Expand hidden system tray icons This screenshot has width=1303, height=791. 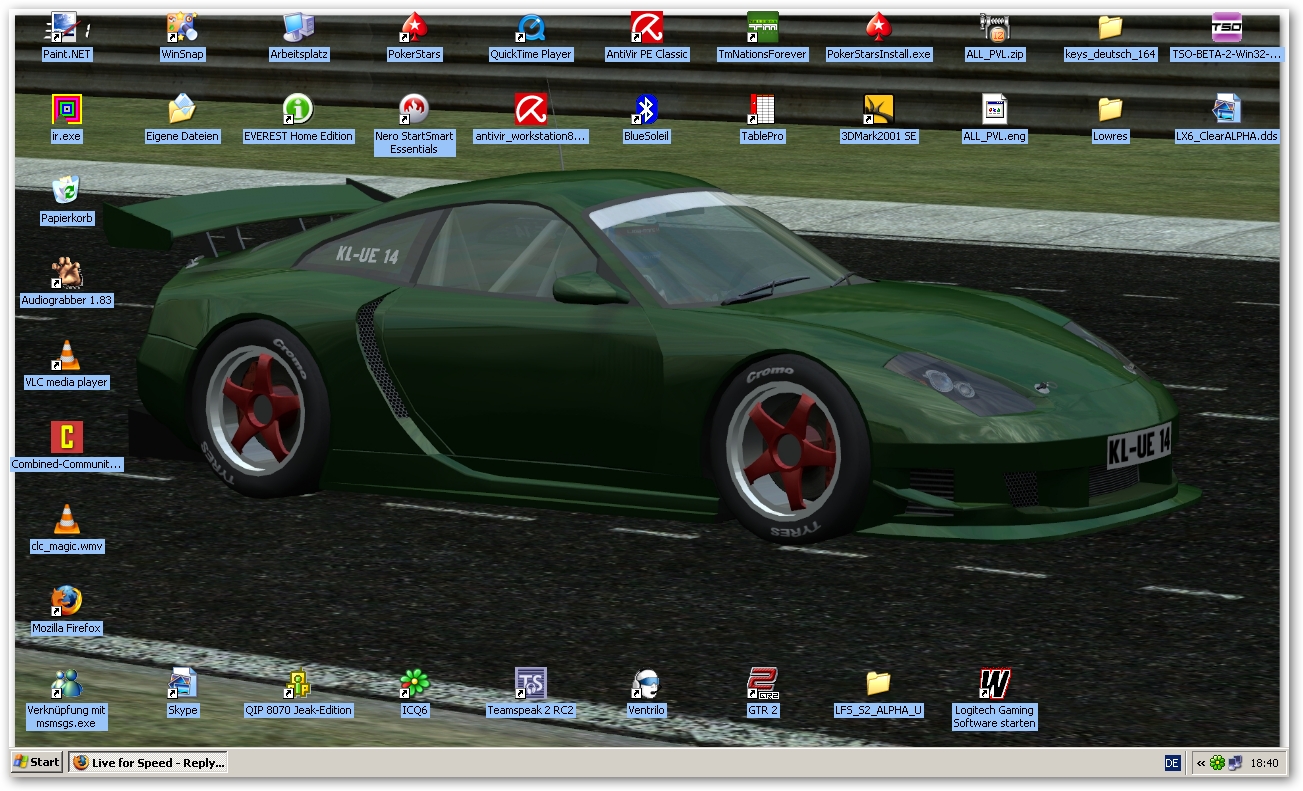(x=1201, y=763)
